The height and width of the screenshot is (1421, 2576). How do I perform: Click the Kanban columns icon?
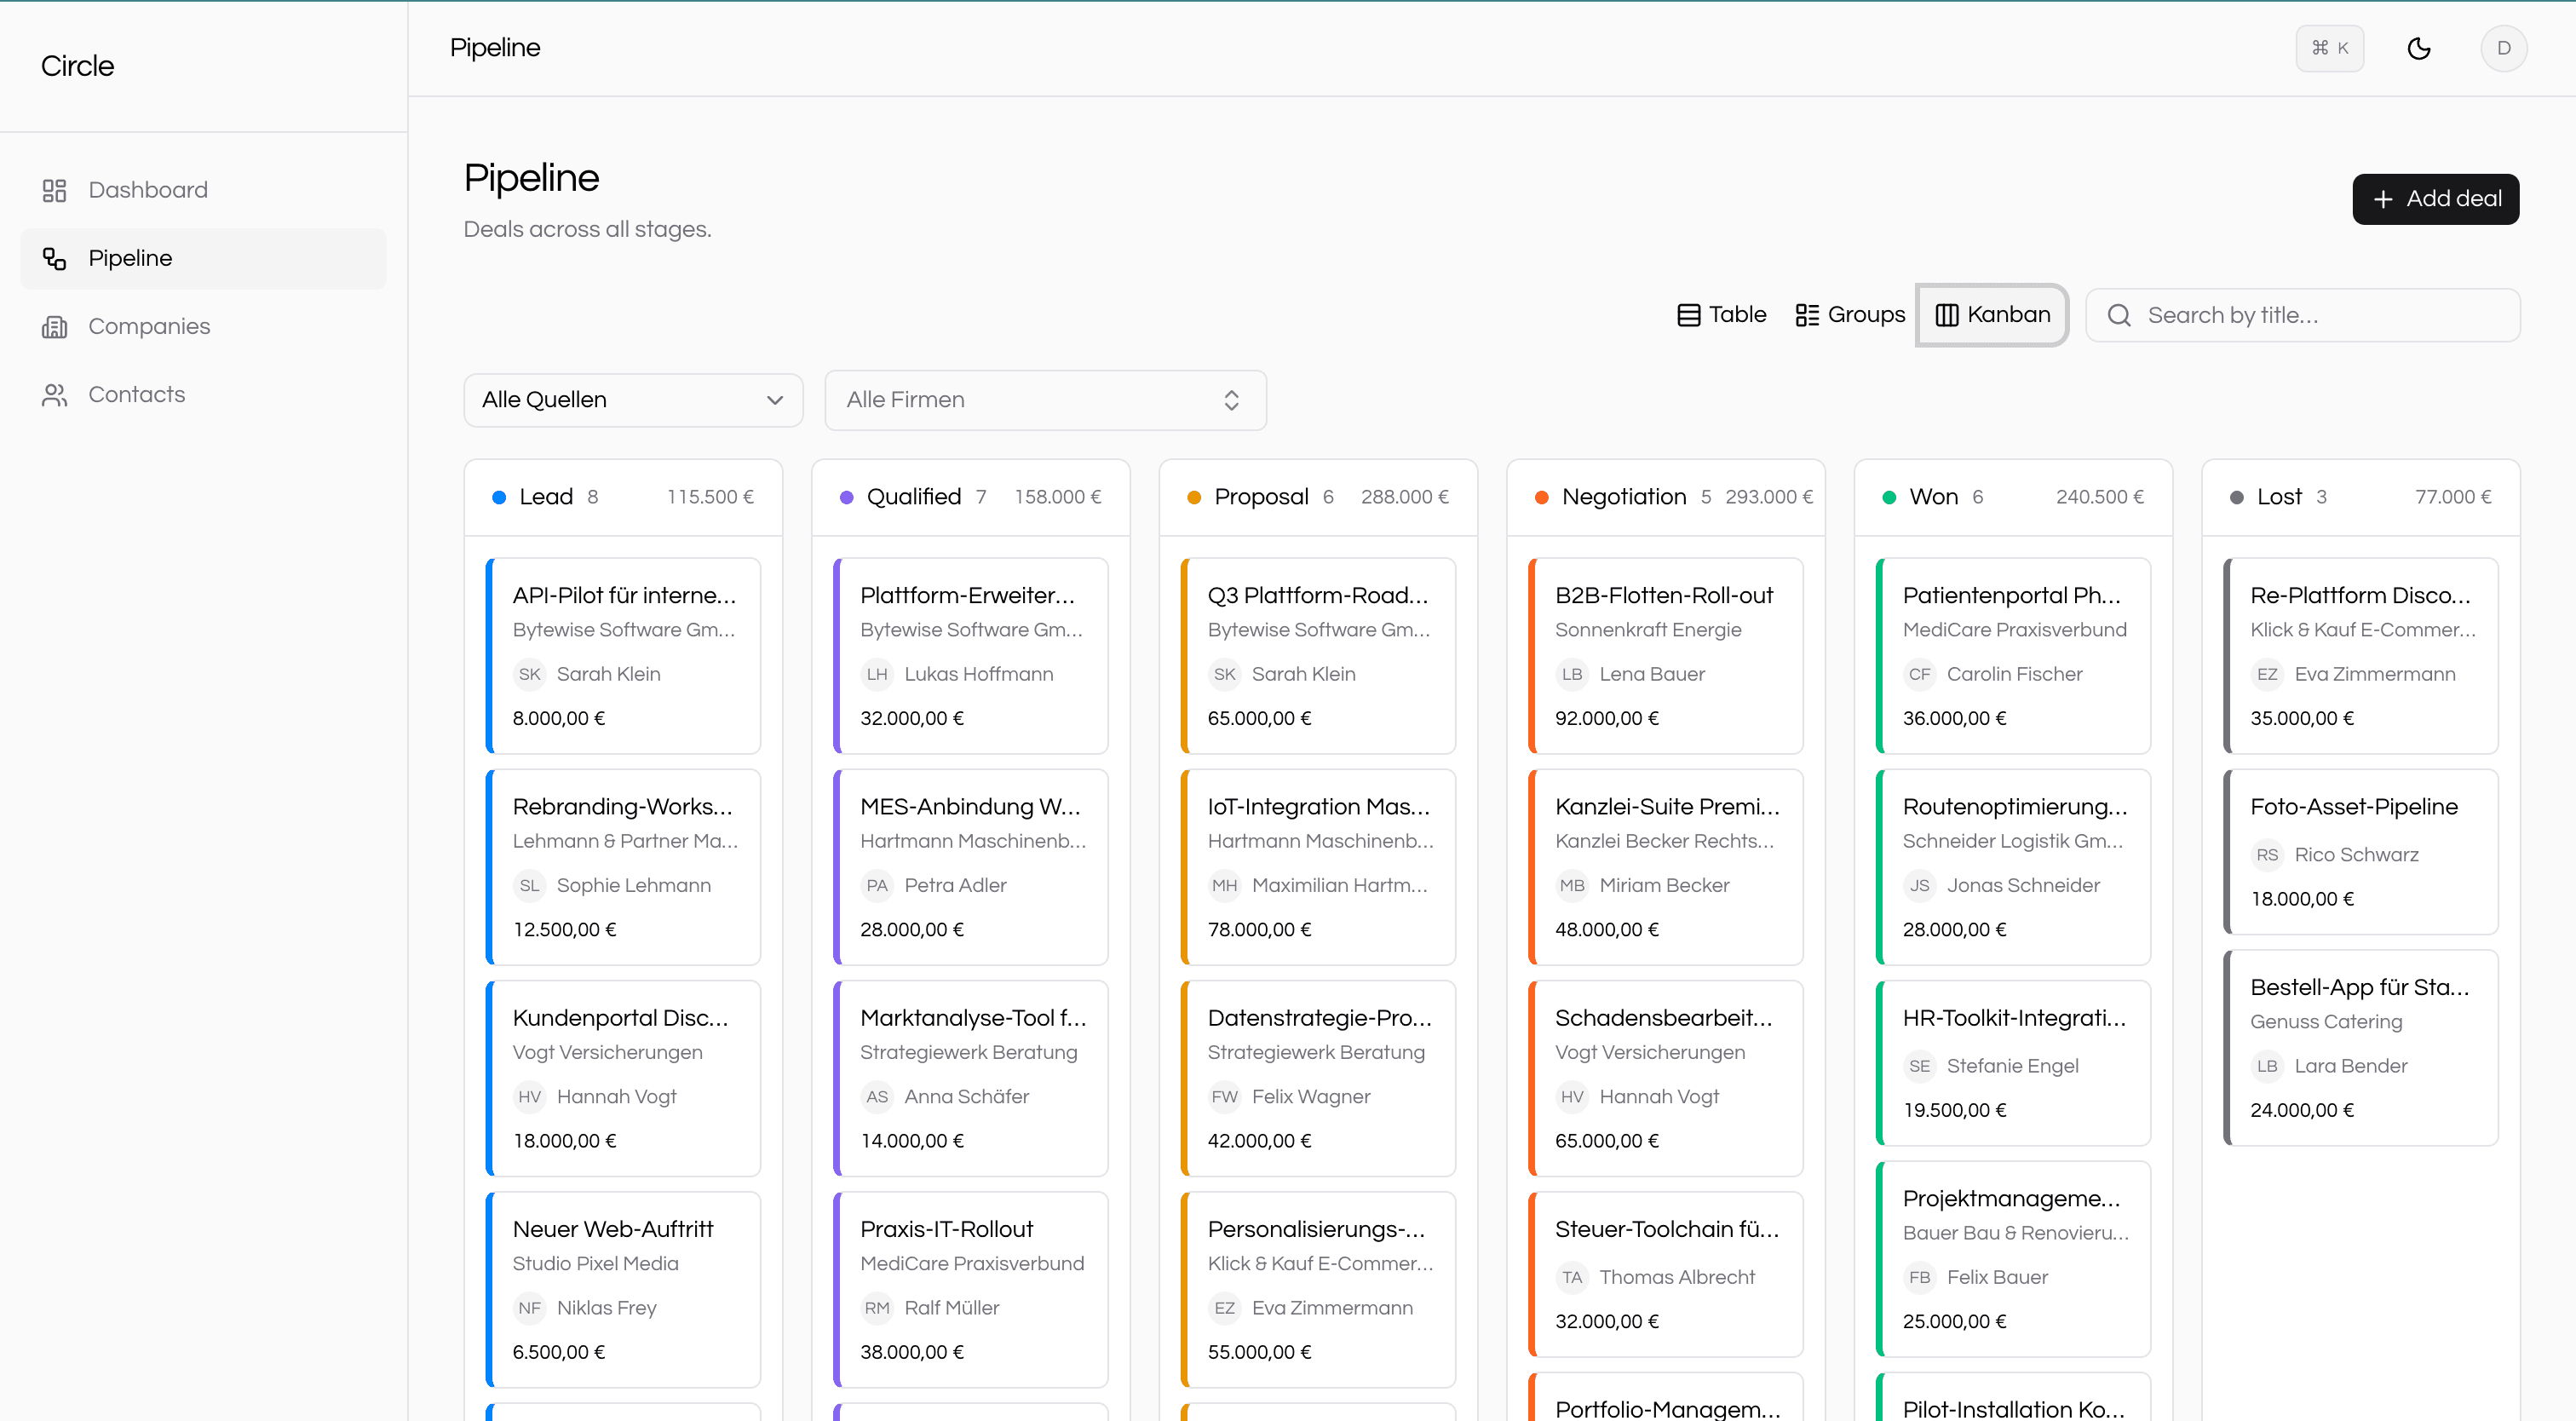pos(1946,315)
